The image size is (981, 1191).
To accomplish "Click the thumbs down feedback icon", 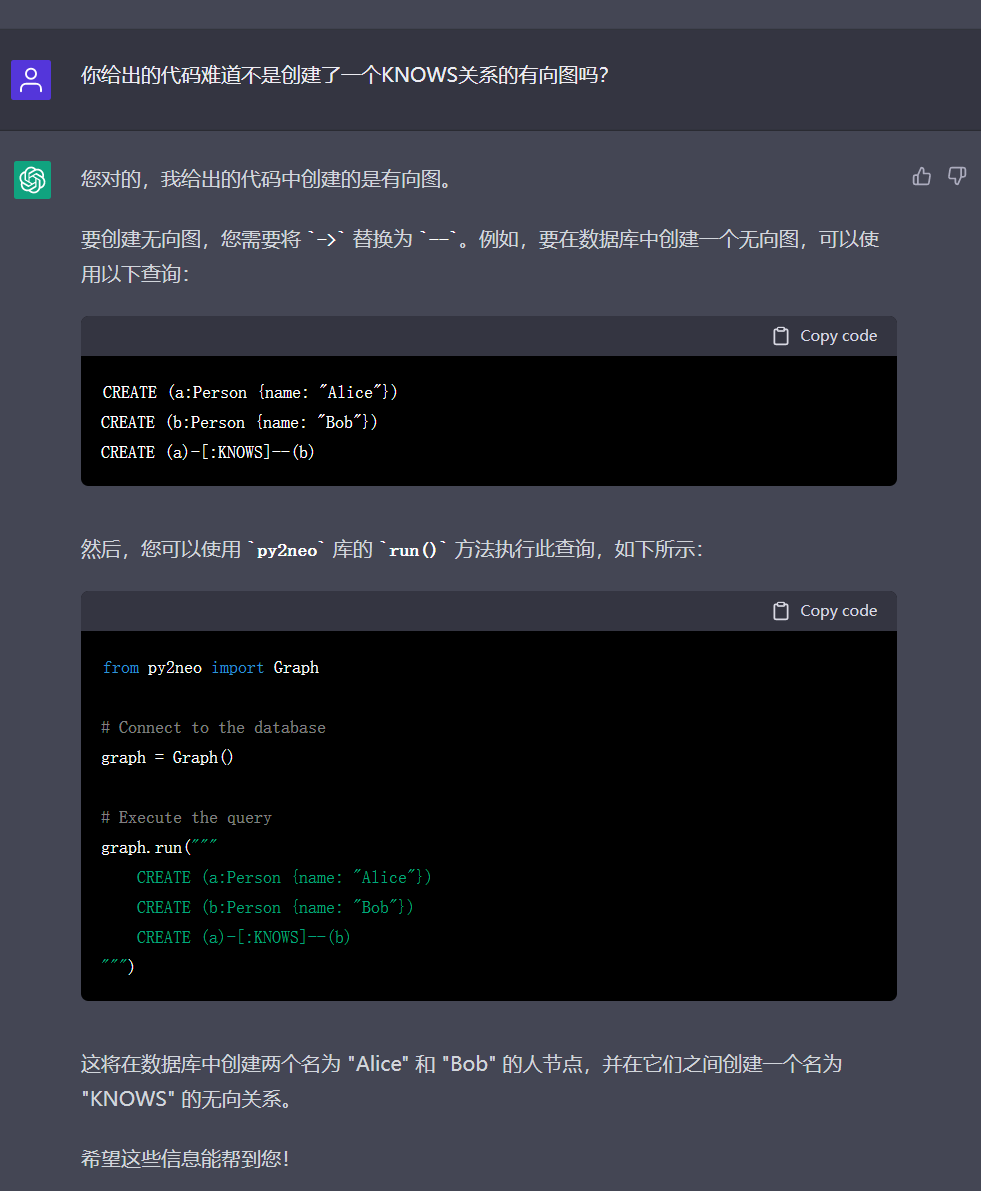I will (957, 177).
